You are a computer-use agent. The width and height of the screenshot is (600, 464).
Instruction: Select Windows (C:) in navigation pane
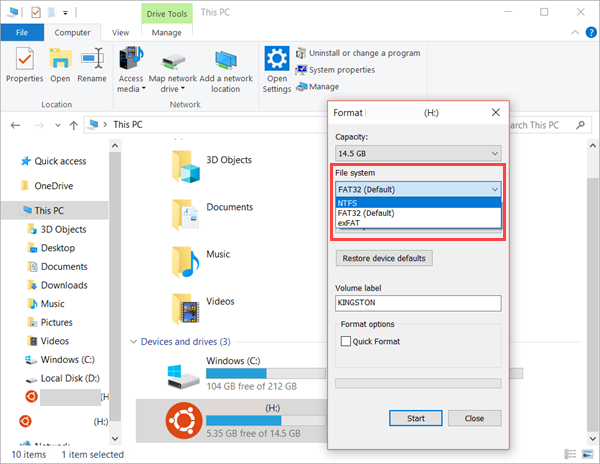pyautogui.click(x=60, y=360)
